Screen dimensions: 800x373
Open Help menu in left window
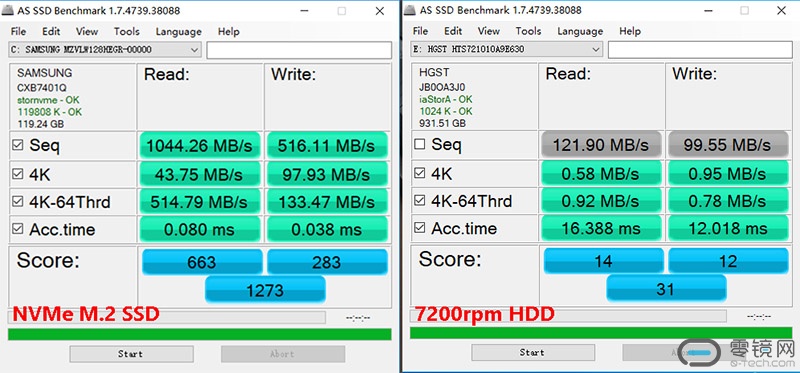click(x=229, y=32)
